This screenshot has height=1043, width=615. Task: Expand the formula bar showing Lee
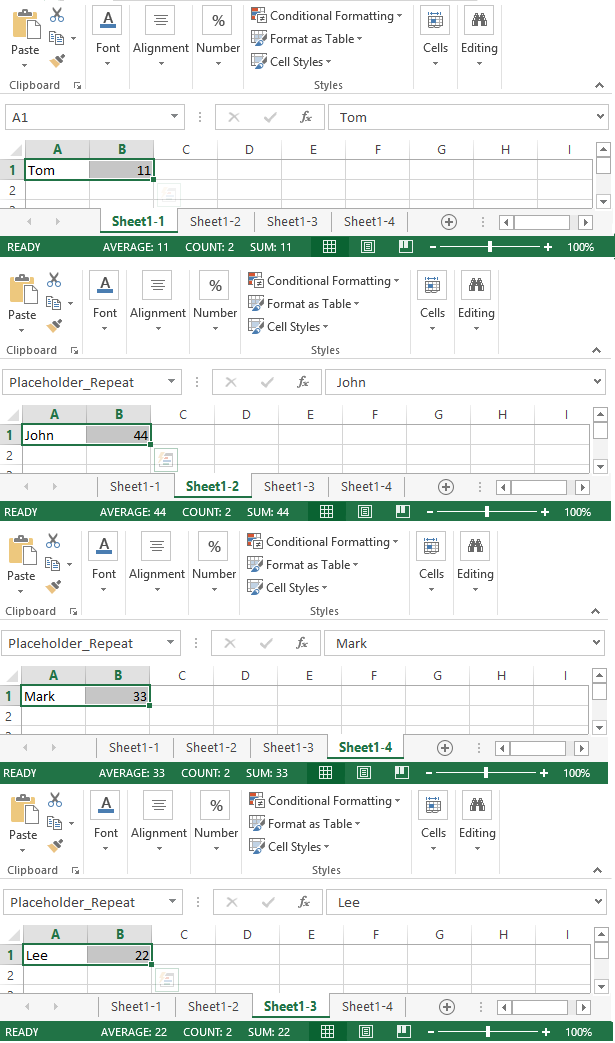click(x=598, y=902)
